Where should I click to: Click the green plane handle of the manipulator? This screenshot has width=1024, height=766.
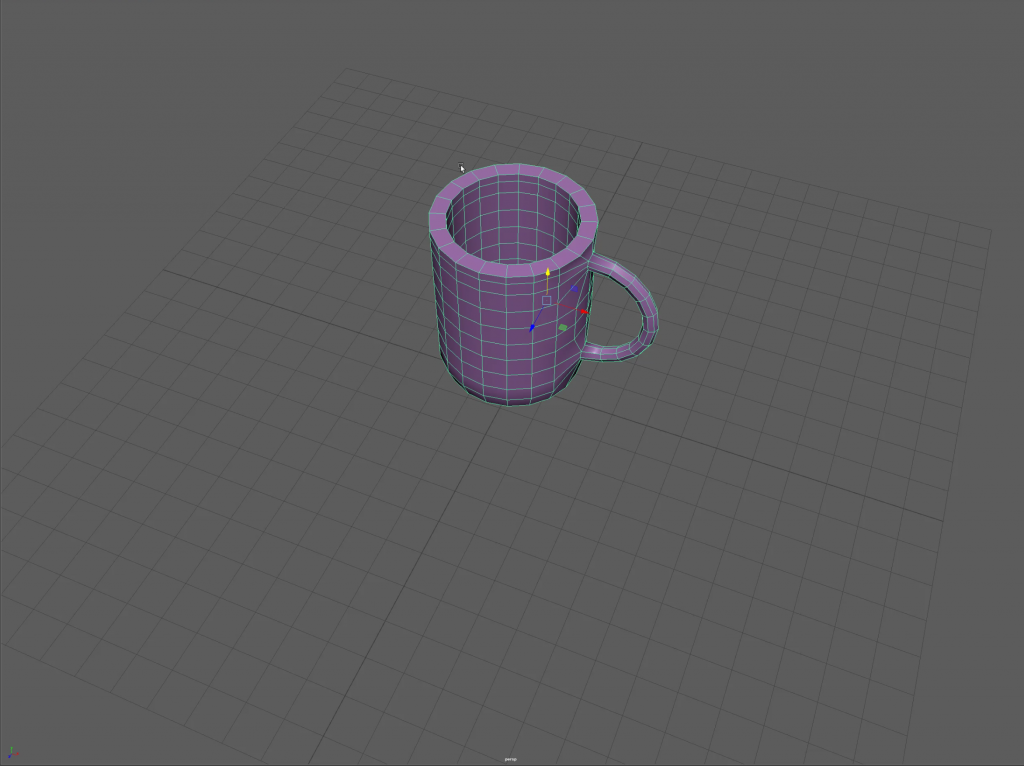click(x=563, y=327)
